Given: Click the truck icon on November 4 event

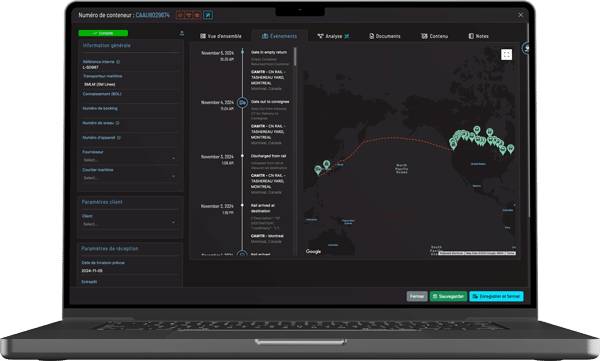Looking at the screenshot, I should coord(242,103).
